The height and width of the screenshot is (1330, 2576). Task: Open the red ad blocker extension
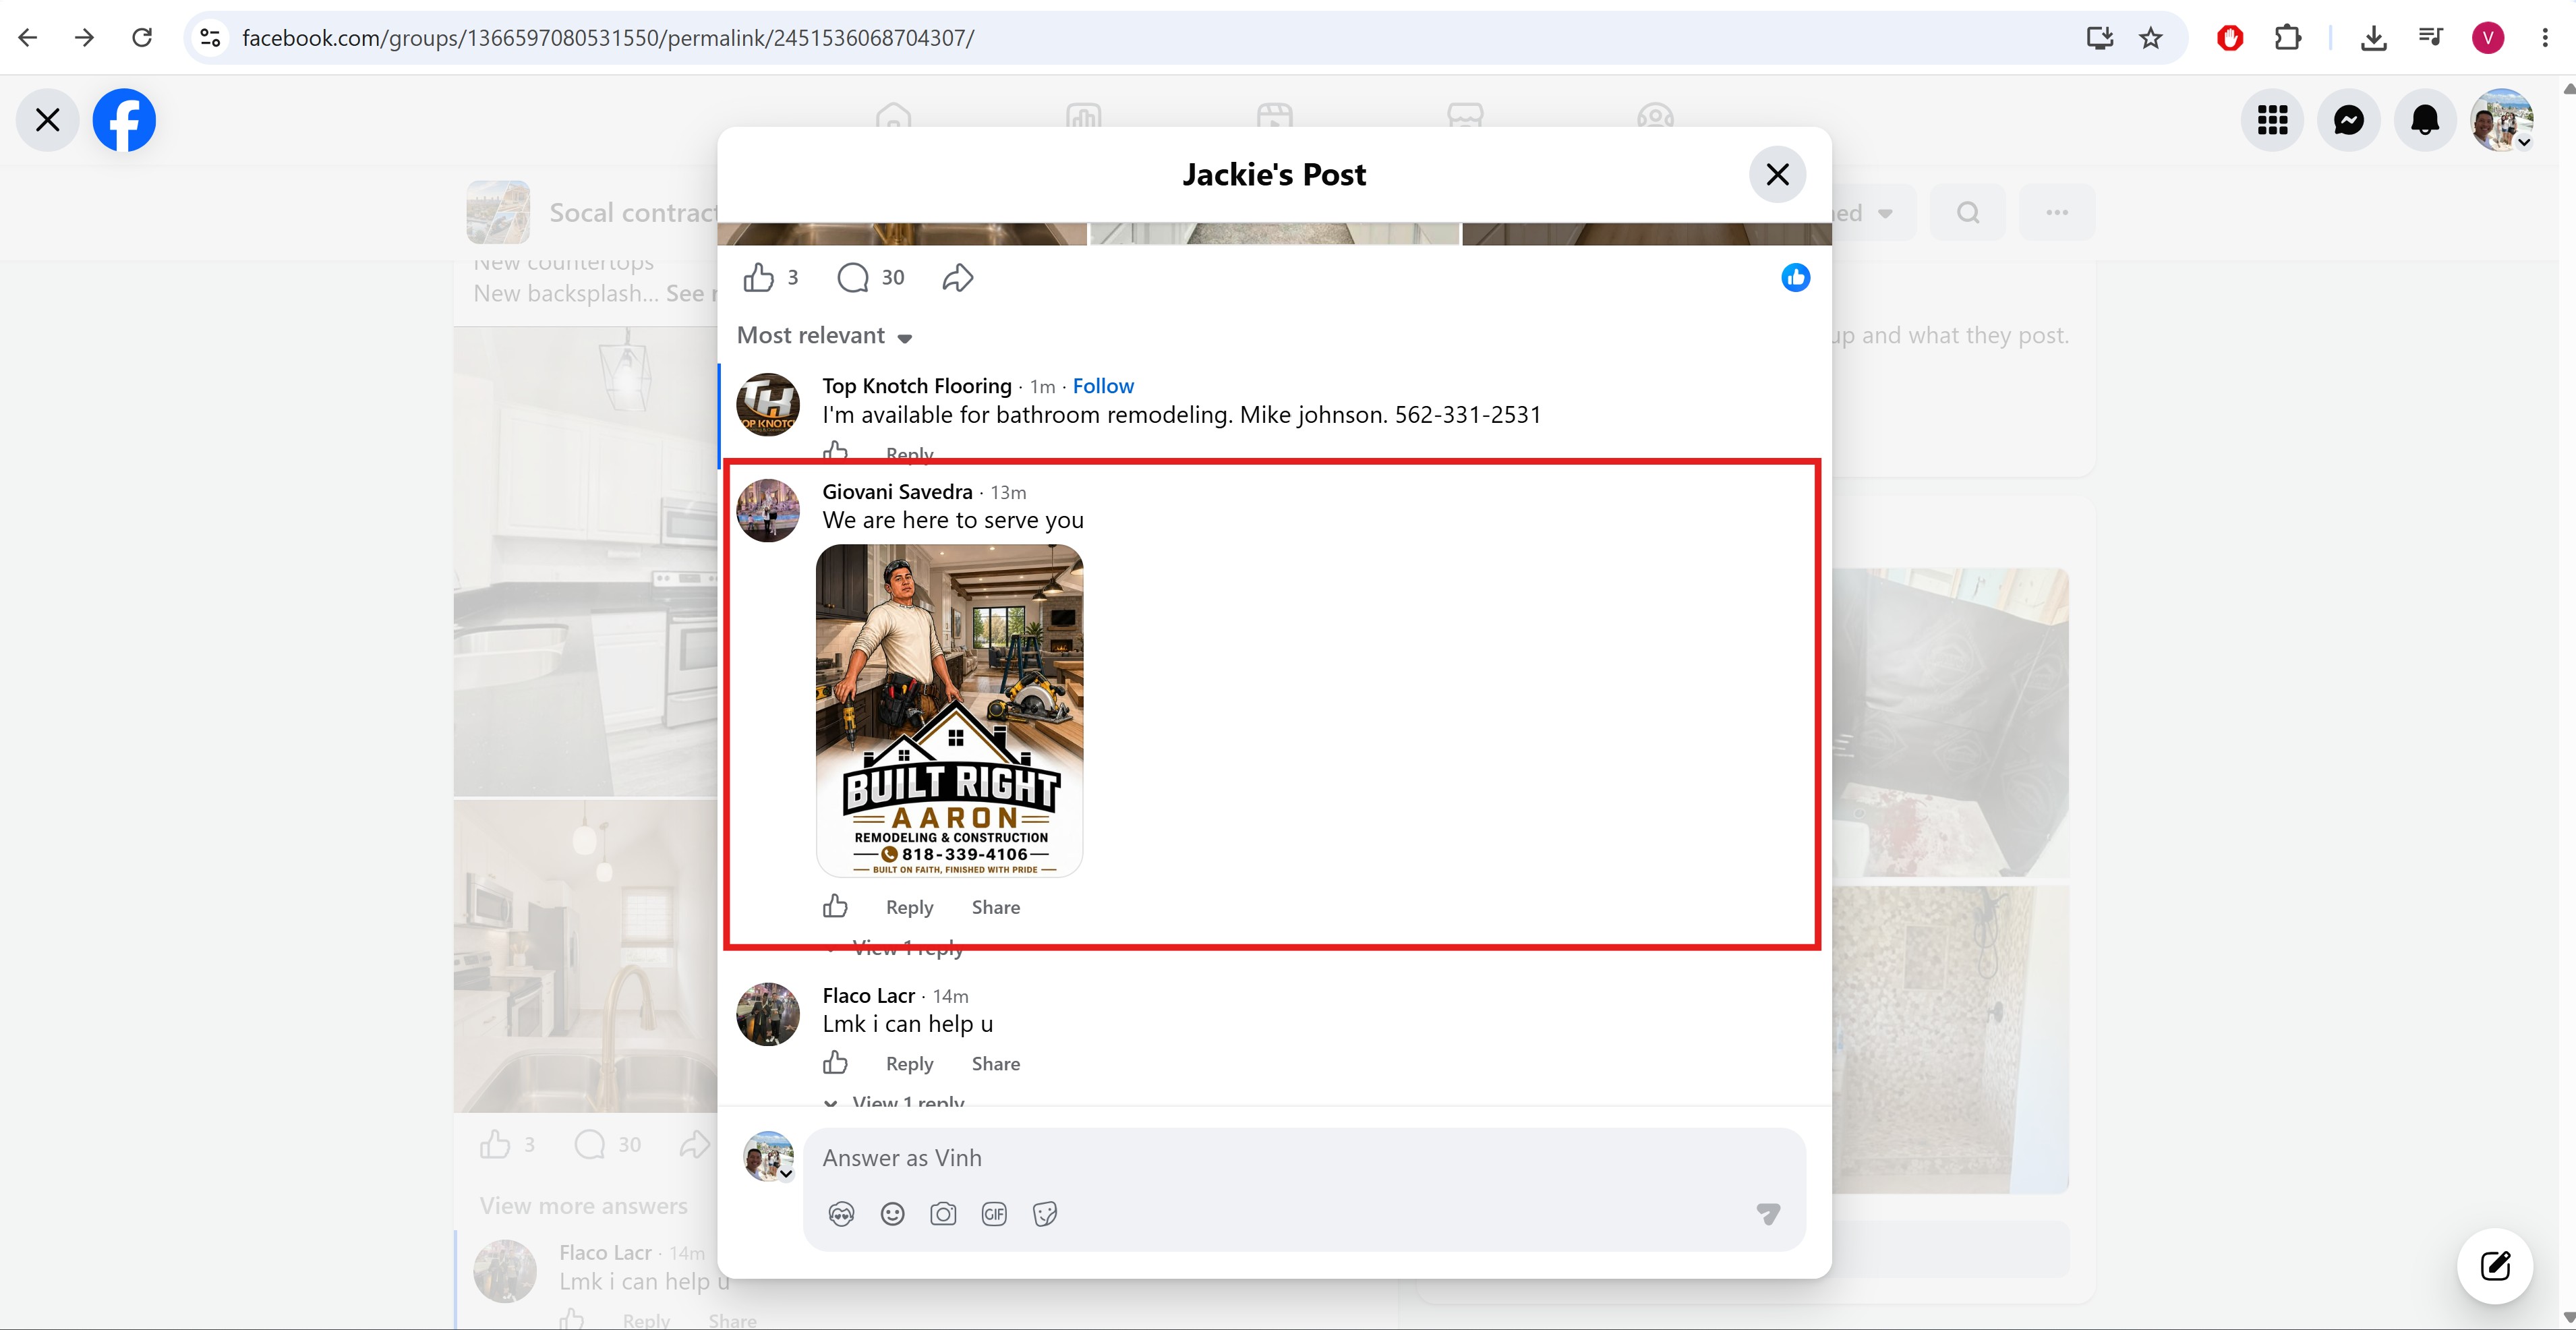(2230, 38)
